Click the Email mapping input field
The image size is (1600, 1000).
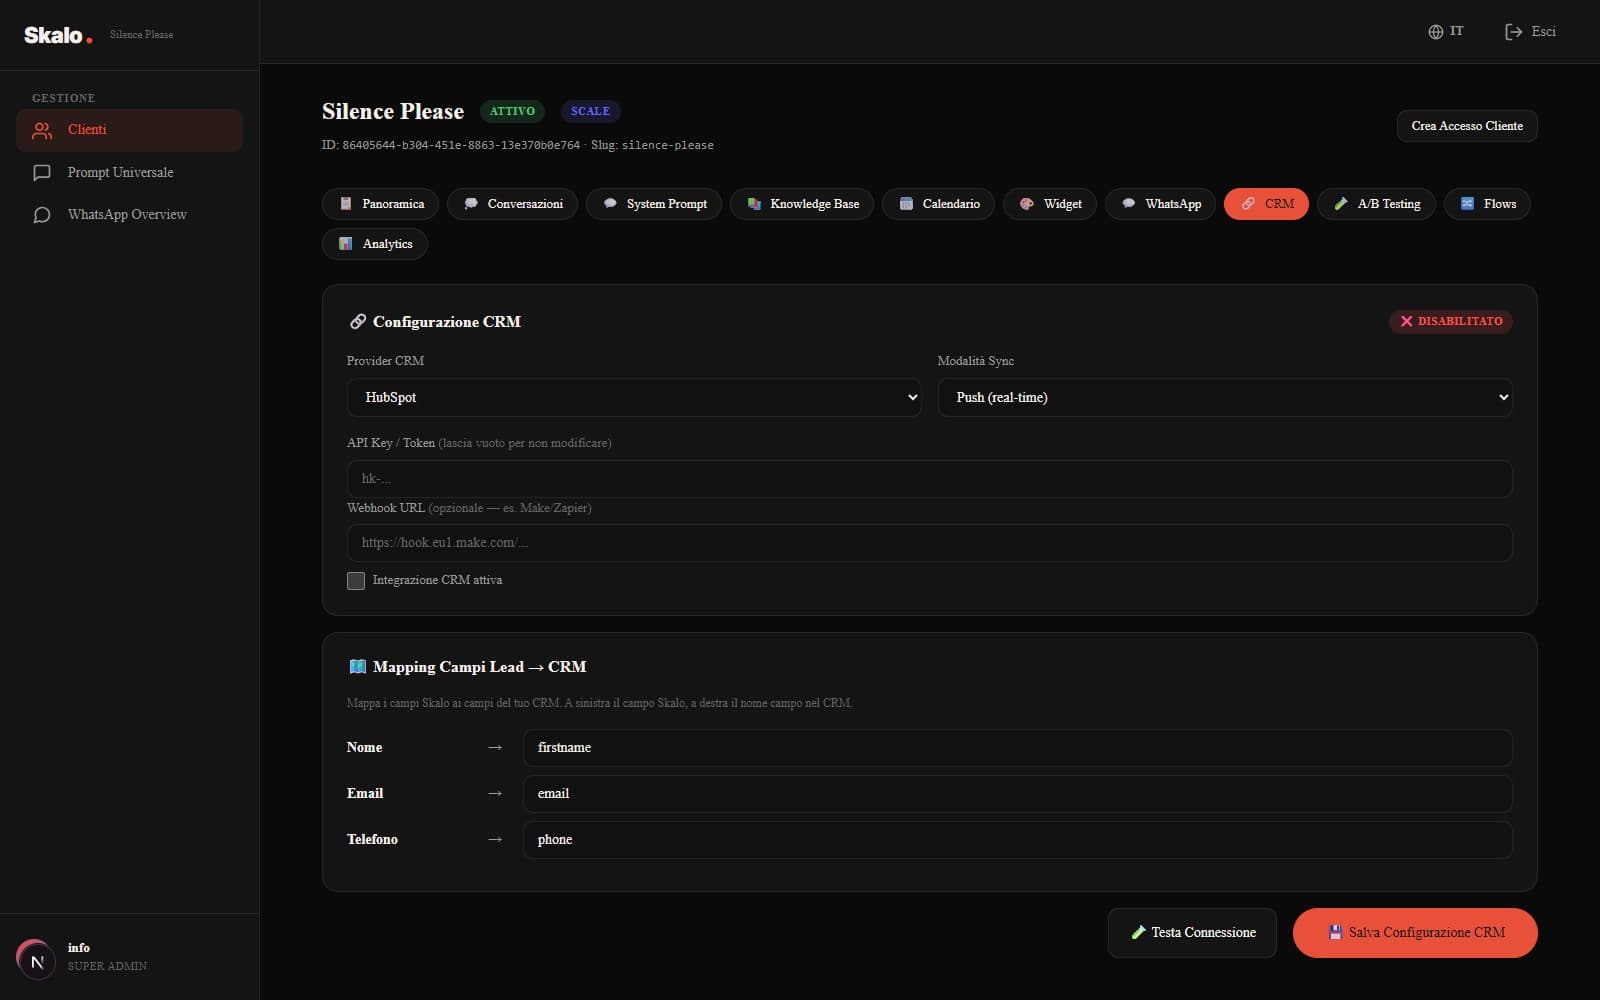pos(1017,794)
